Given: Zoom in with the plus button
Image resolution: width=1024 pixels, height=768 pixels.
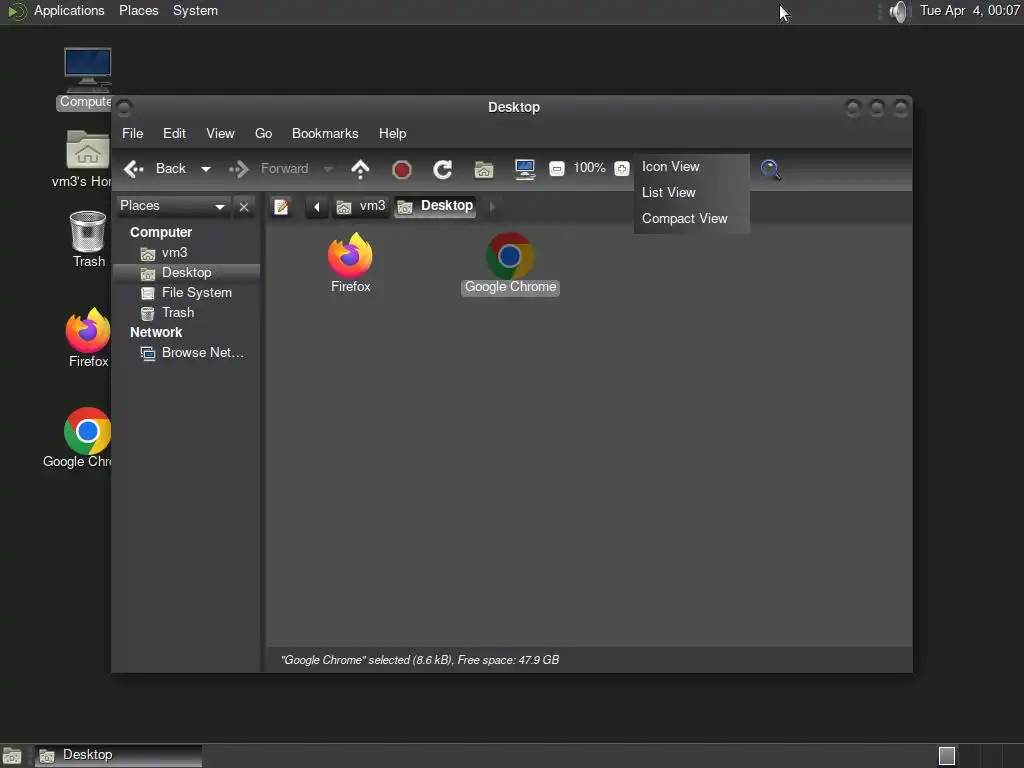Looking at the screenshot, I should click(622, 168).
